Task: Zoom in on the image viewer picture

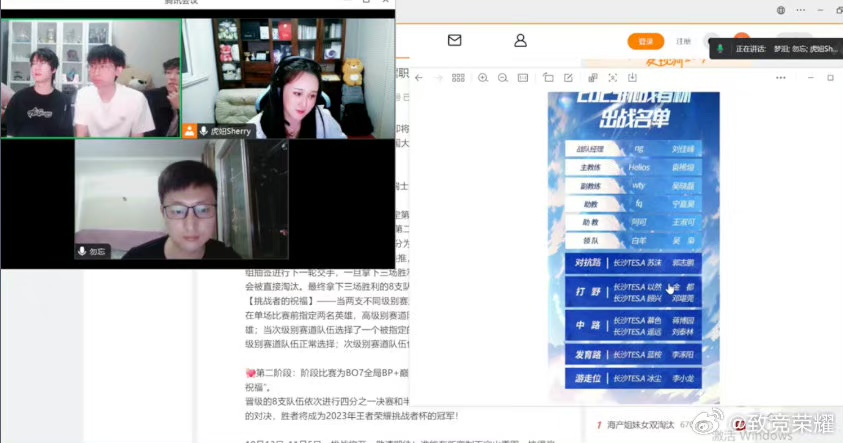Action: (483, 78)
